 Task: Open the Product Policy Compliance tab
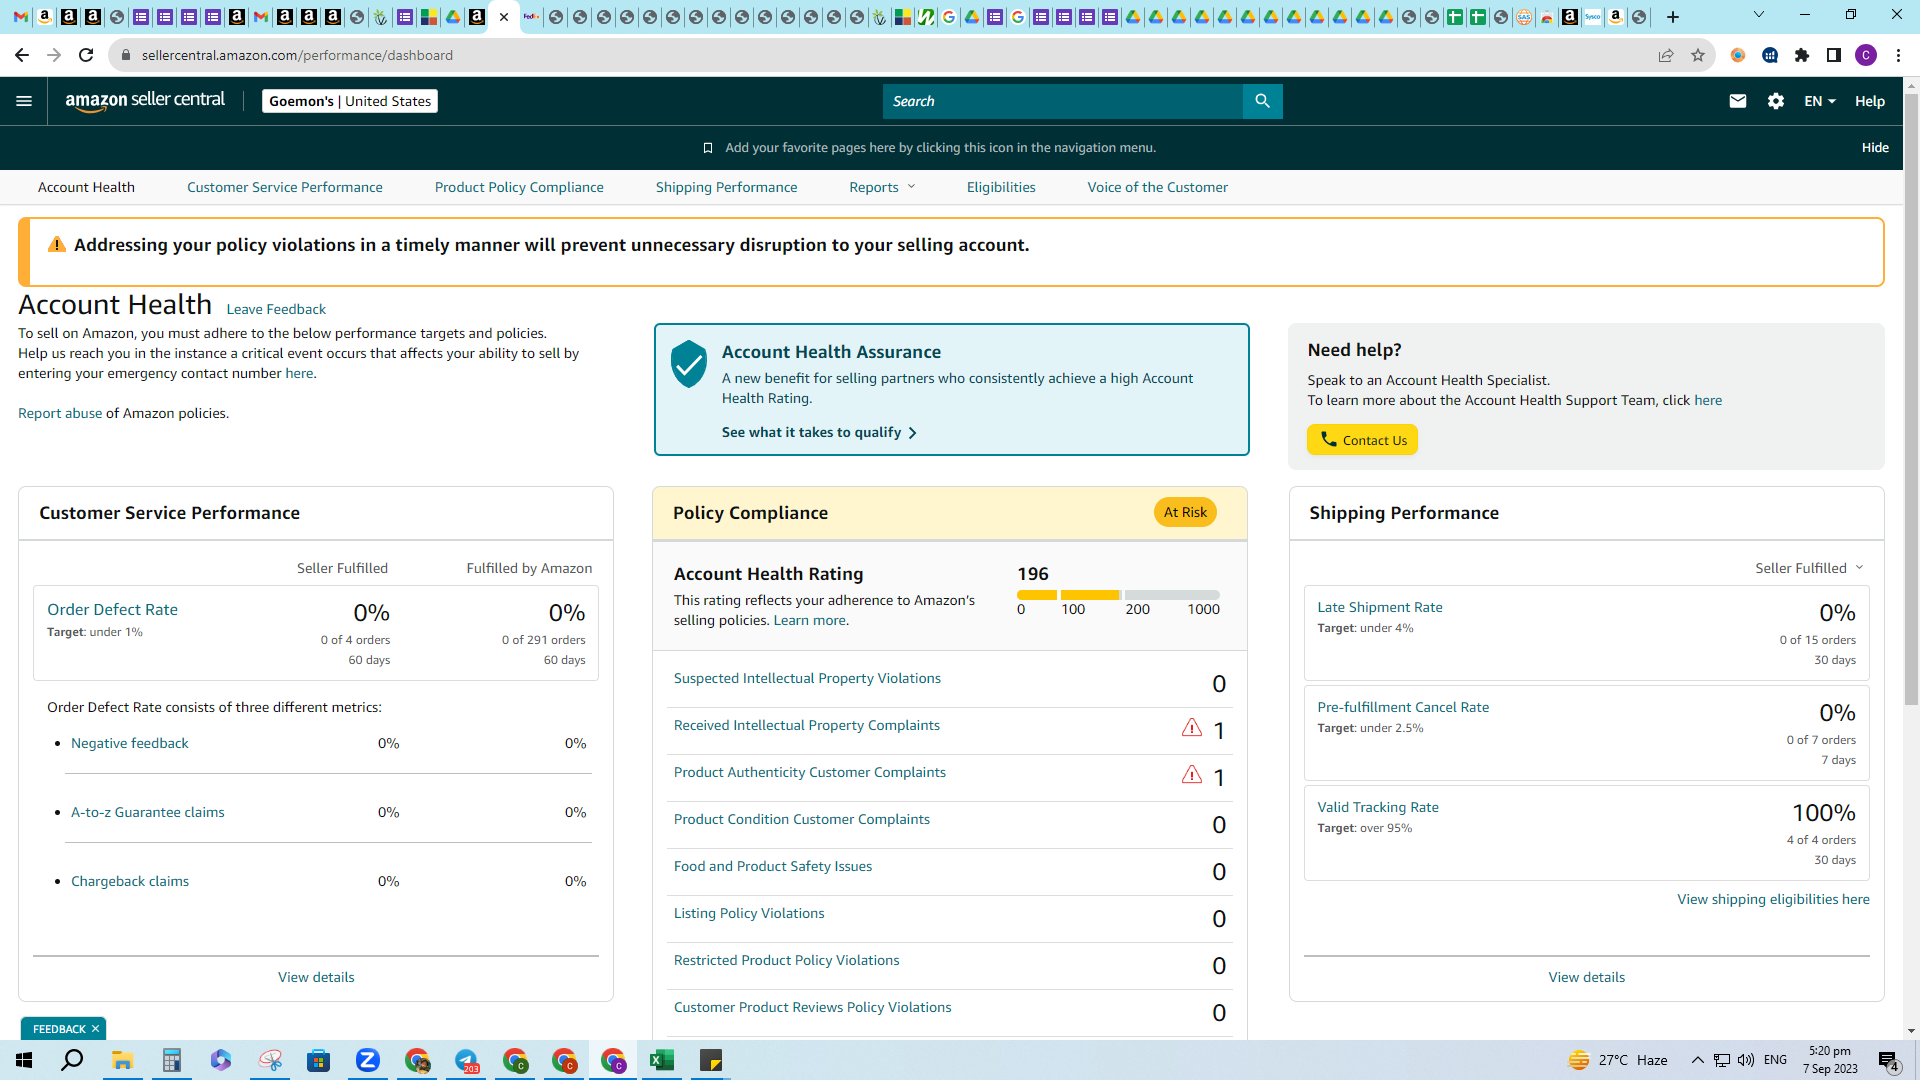pos(519,187)
